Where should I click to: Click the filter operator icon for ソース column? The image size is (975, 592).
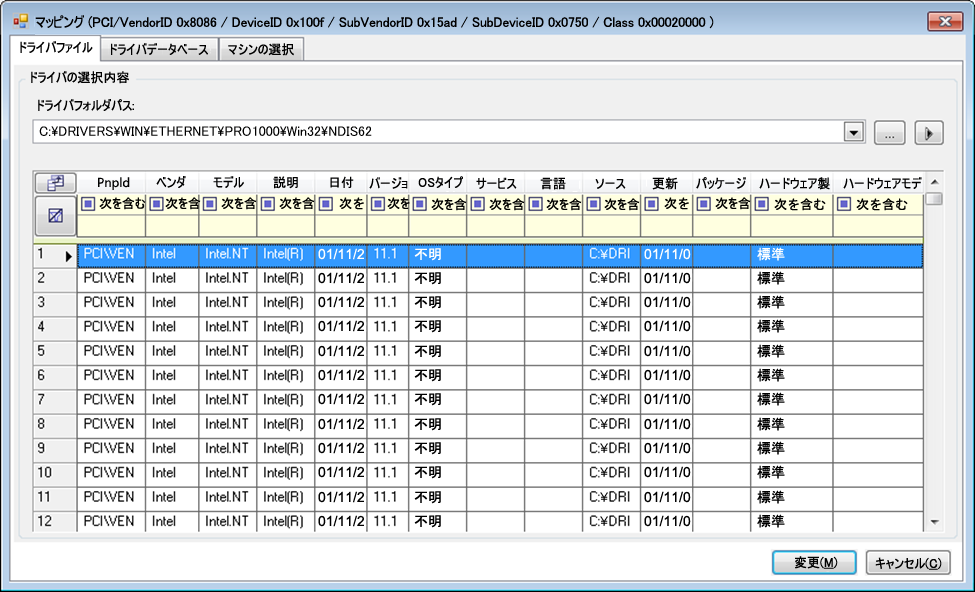pos(594,205)
